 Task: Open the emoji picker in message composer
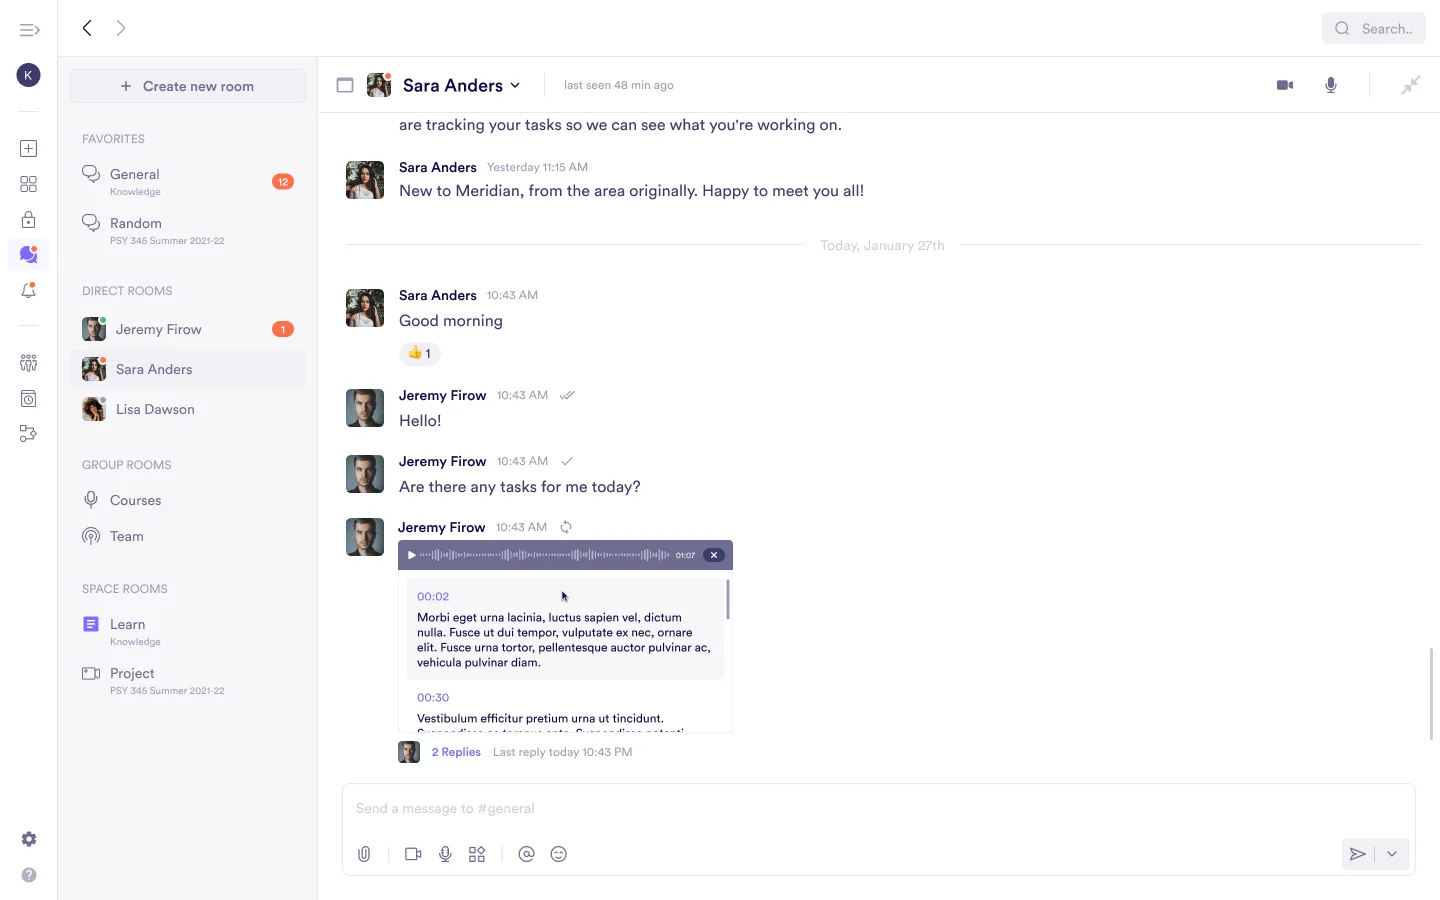click(559, 854)
